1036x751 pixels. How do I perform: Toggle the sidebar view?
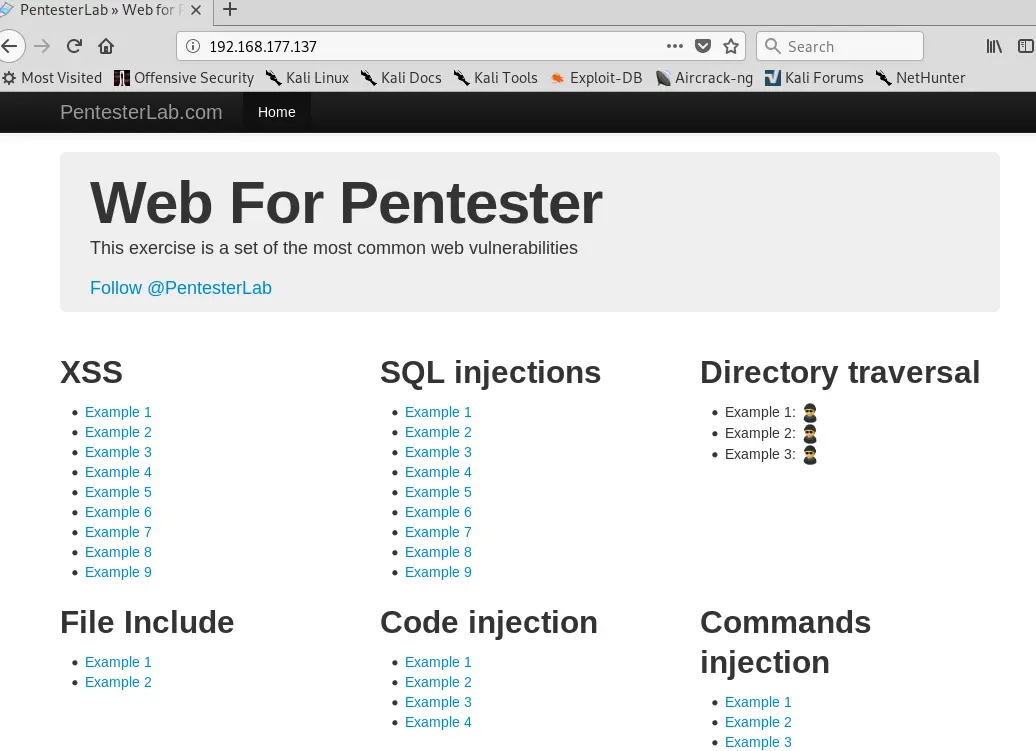1025,46
